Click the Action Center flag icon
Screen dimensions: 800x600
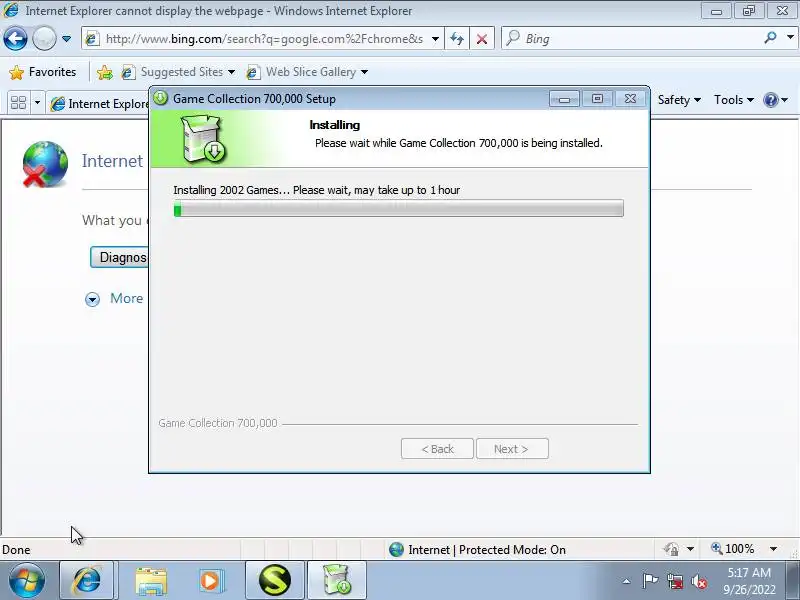click(x=649, y=581)
